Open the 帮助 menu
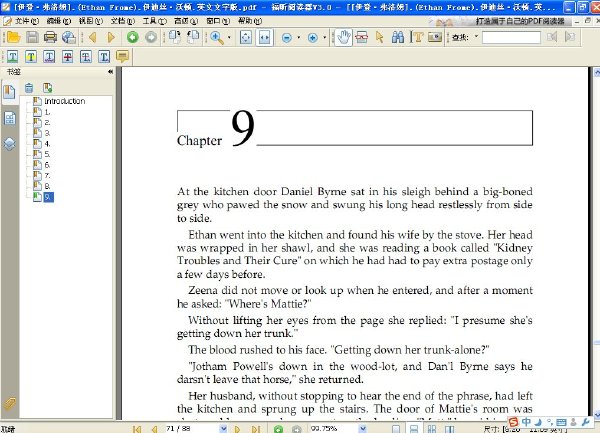The height and width of the screenshot is (433, 600). tap(250, 21)
